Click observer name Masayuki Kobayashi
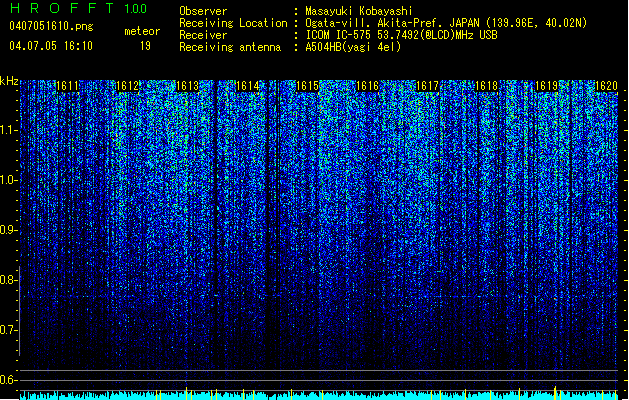The width and height of the screenshot is (629, 400). [x=359, y=11]
